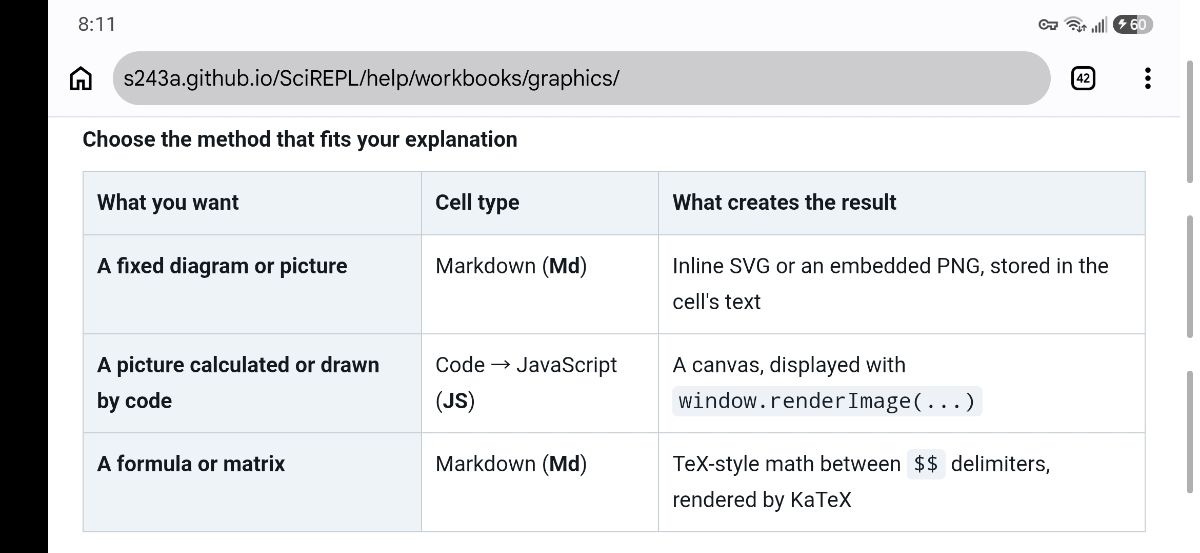This screenshot has width=1200, height=553.
Task: Click the 'window.renderImage(...)' code snippet
Action: click(827, 401)
